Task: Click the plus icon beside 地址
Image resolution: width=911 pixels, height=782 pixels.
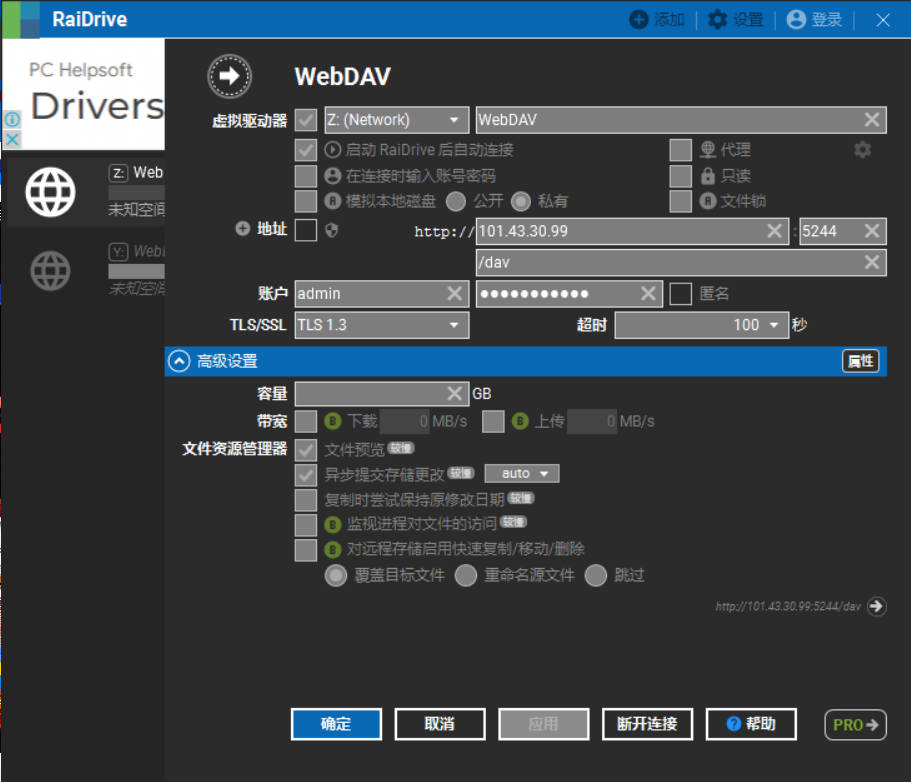Action: tap(243, 228)
